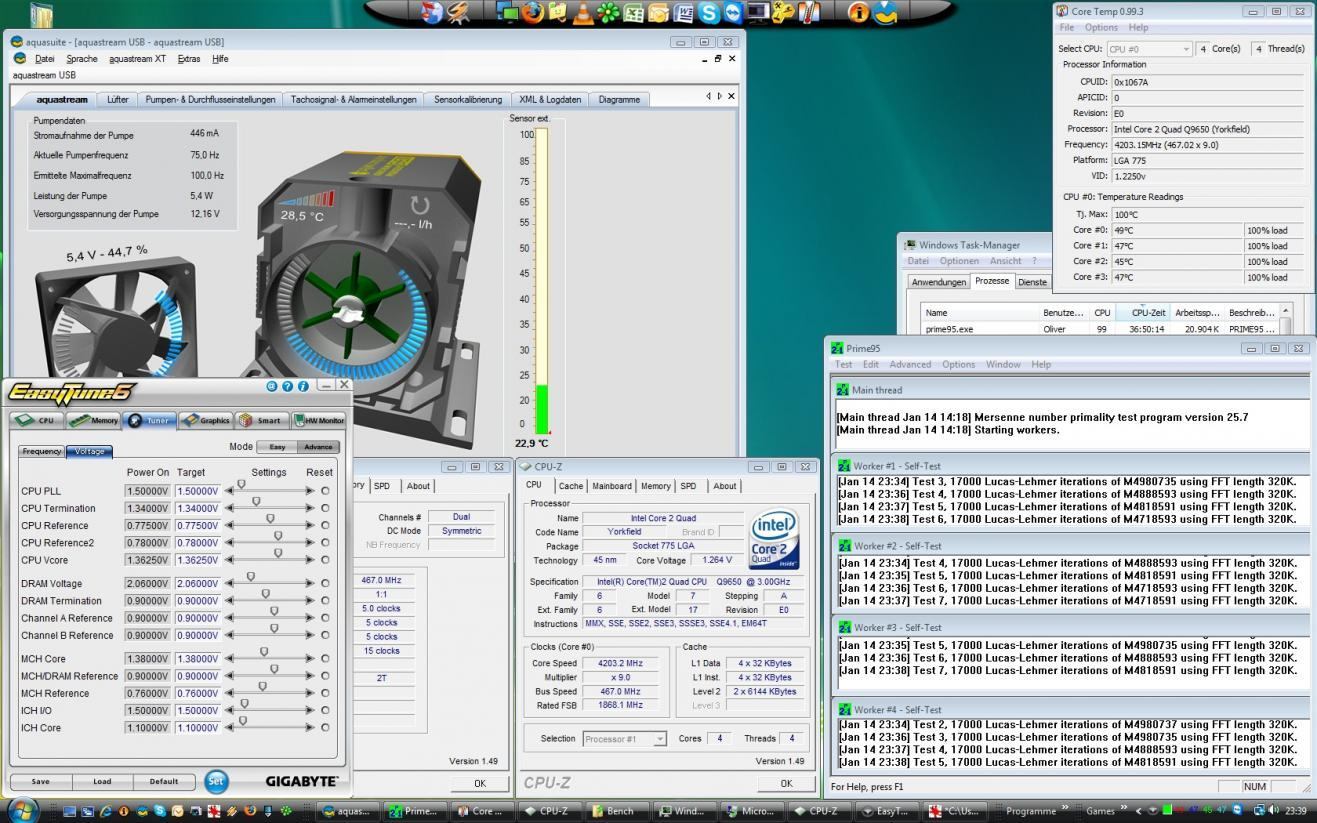Move the CPU Termination slider handle

pos(256,502)
